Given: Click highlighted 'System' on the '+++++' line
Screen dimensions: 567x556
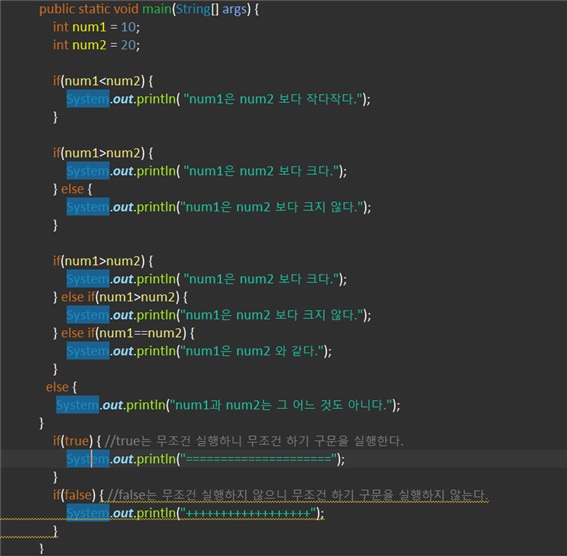Looking at the screenshot, I should point(88,513).
